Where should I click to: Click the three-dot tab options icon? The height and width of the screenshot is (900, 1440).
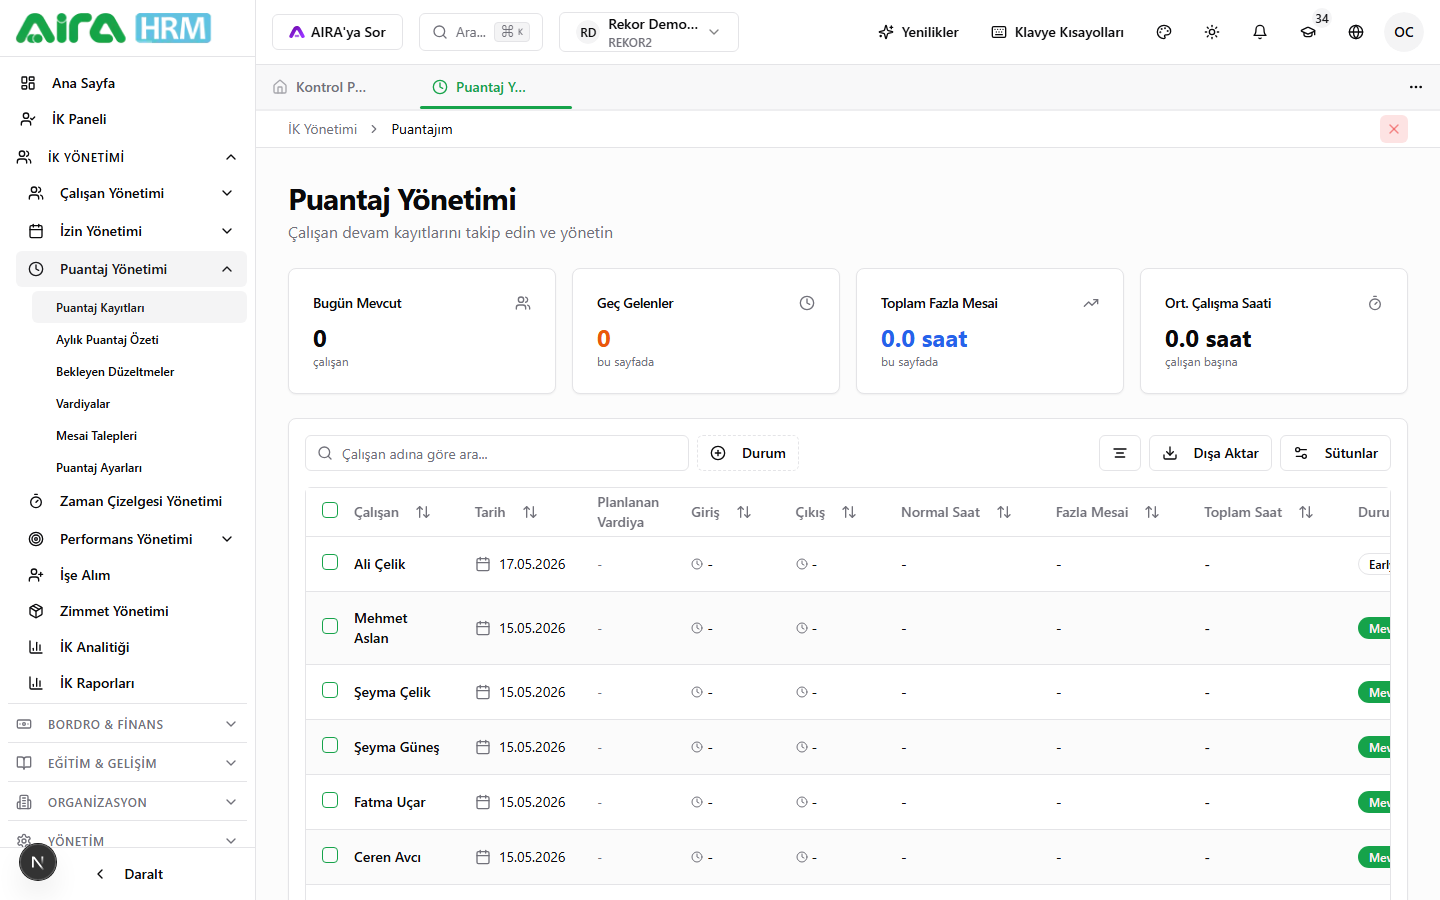1416,87
